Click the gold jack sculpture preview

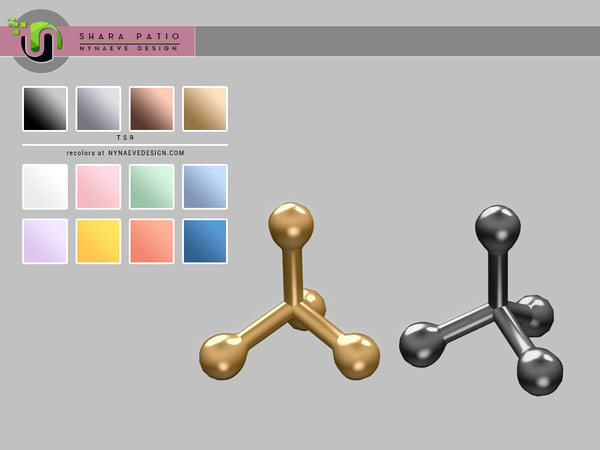[x=291, y=300]
